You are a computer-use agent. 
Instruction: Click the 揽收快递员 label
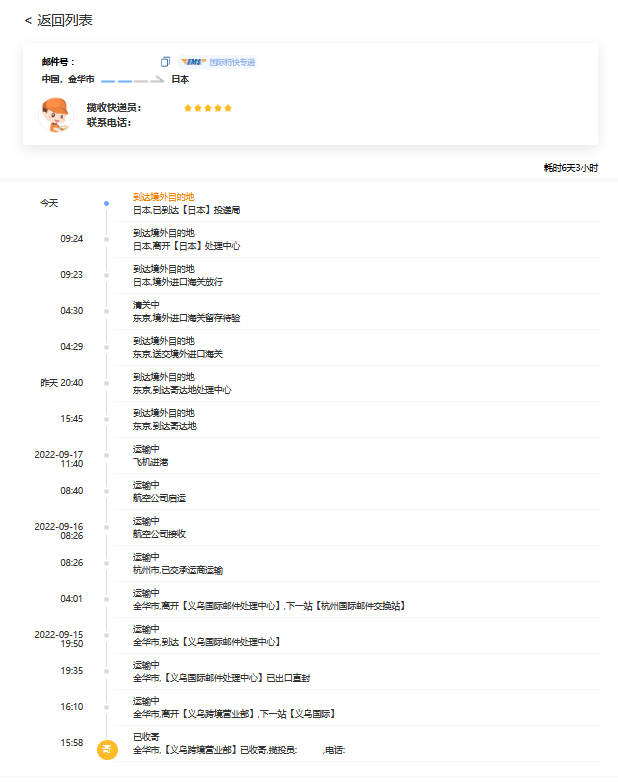(113, 108)
